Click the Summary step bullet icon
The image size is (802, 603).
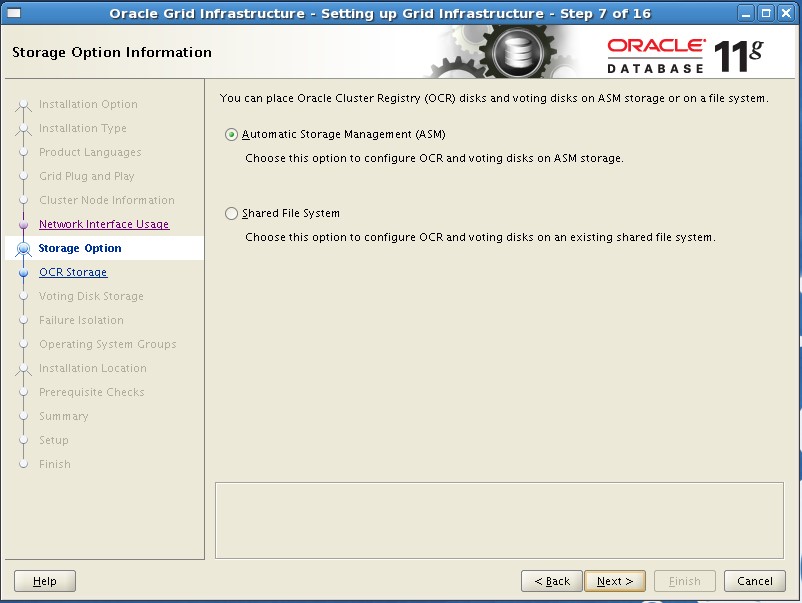coord(24,416)
